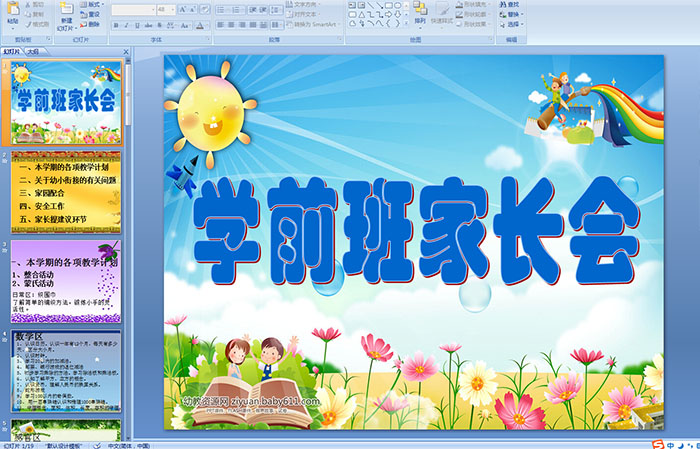Click Reset (重设) slide button
Screen dimensions: 700x449
coord(90,14)
